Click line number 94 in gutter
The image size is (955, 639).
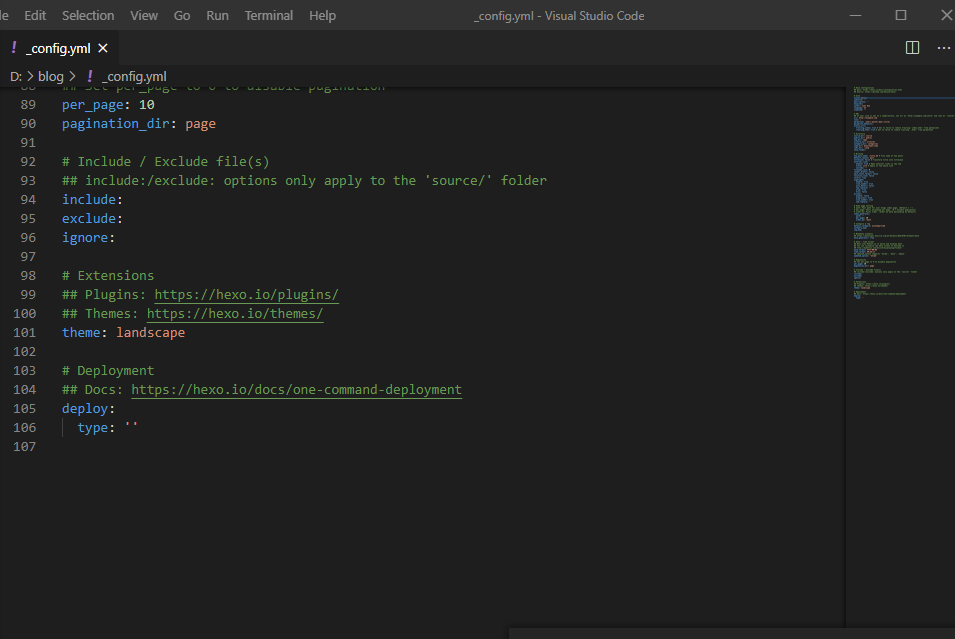pos(28,200)
